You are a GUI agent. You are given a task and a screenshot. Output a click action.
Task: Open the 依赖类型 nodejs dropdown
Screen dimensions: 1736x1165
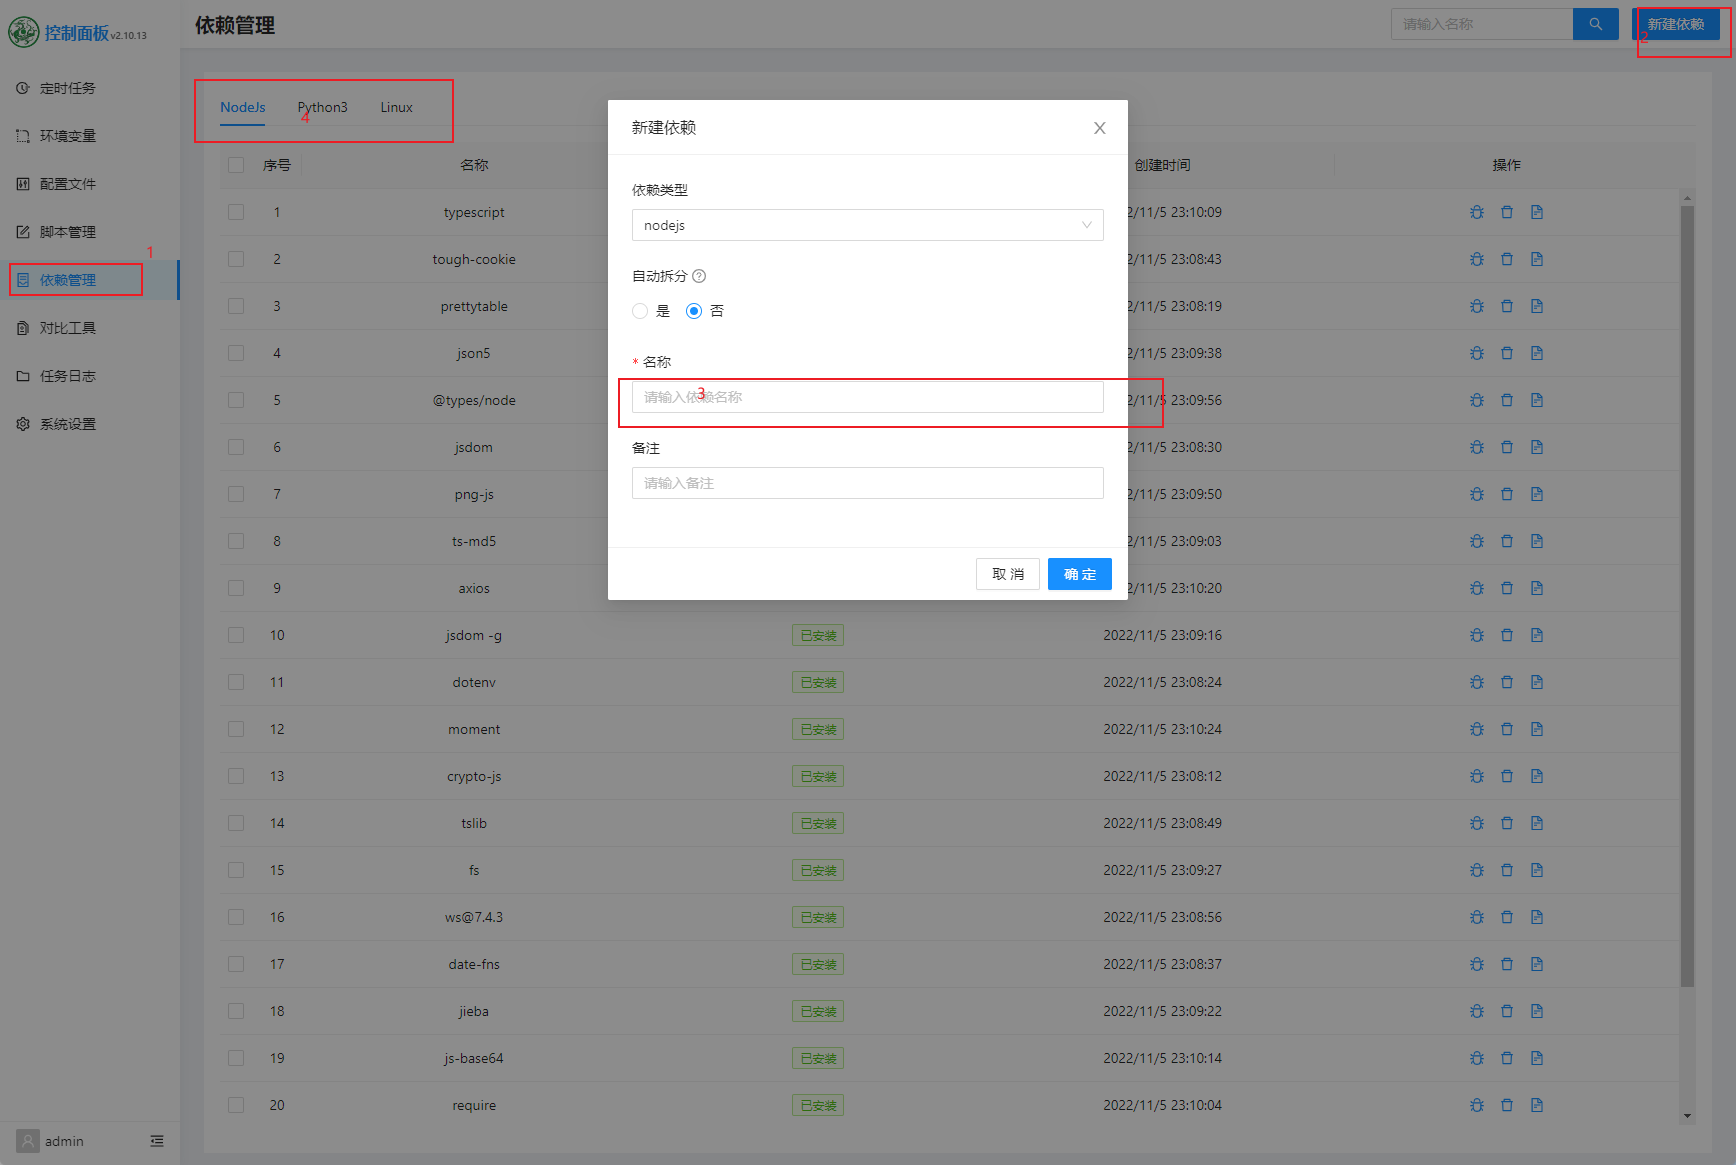pos(867,225)
